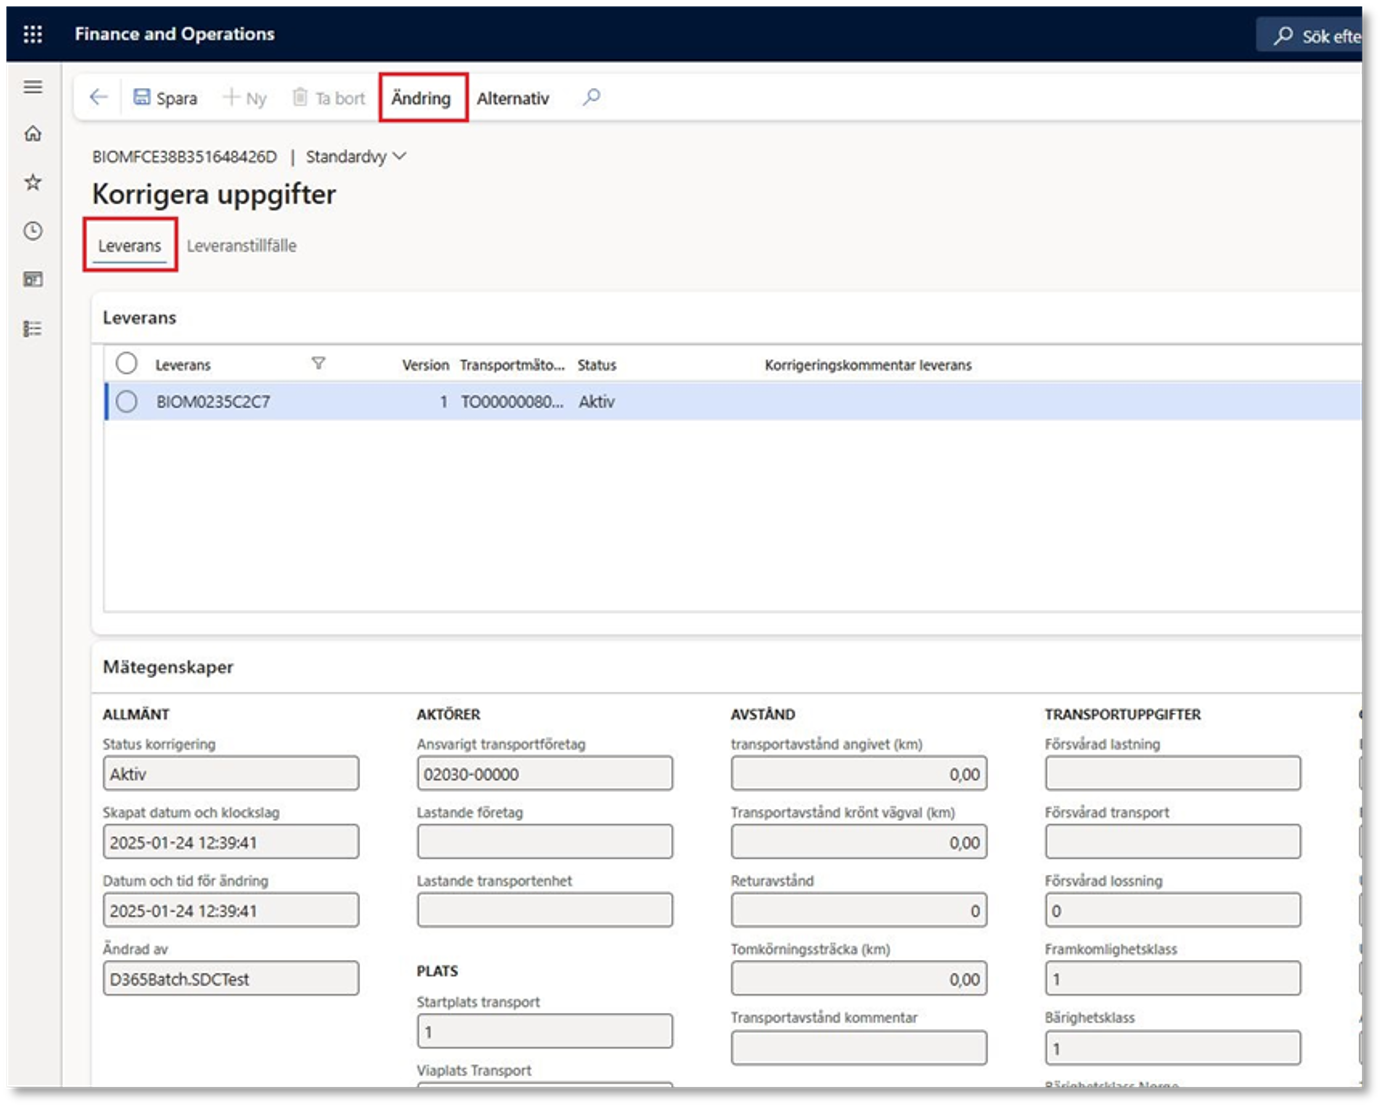Click the Framkomlighetsklass field

[1173, 979]
